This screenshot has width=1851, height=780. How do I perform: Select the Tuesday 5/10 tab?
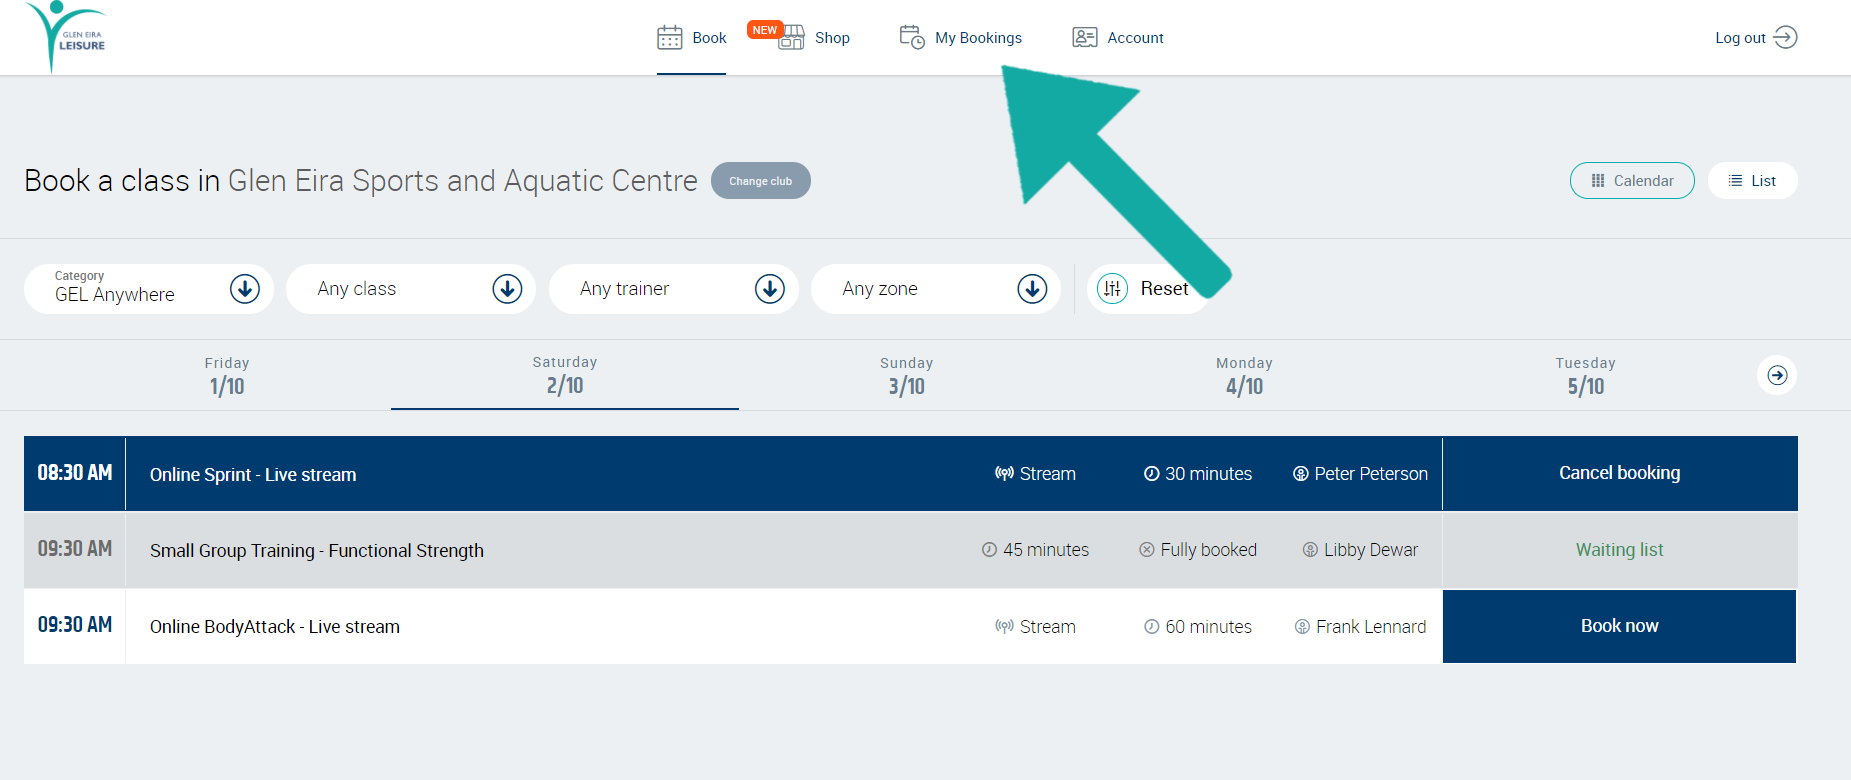1586,376
